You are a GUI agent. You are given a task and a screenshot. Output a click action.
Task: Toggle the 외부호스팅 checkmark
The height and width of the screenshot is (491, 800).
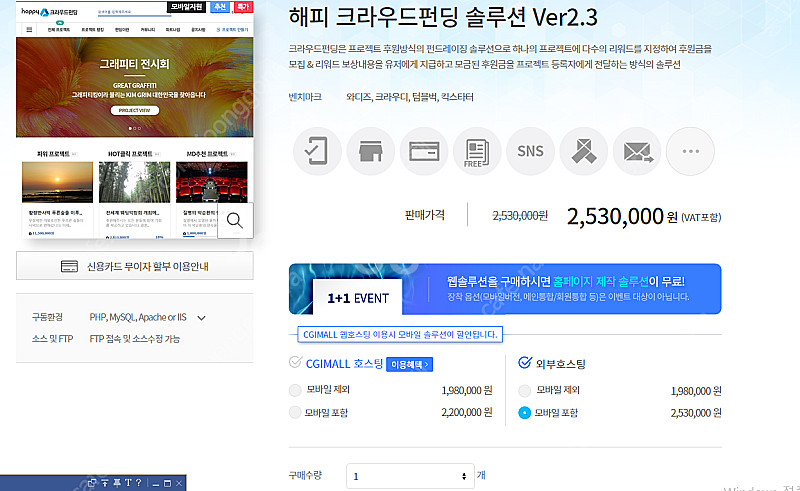coord(525,362)
